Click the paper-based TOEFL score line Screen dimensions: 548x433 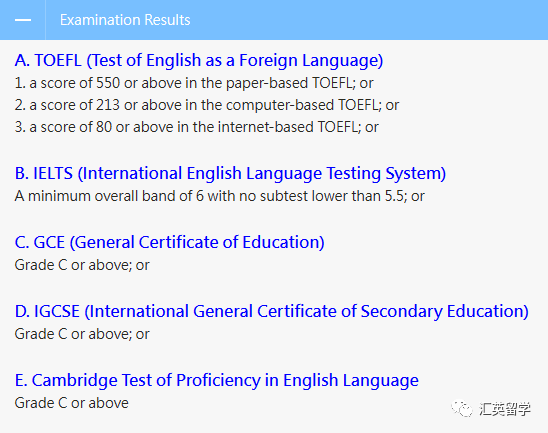tap(194, 83)
